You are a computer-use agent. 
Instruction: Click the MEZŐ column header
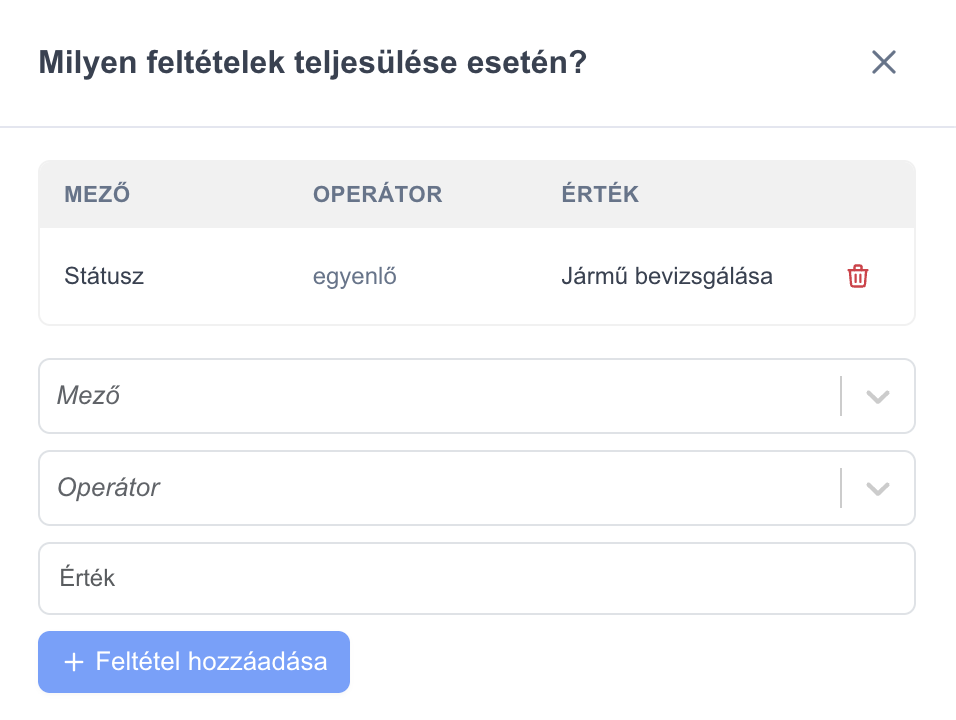pos(97,194)
